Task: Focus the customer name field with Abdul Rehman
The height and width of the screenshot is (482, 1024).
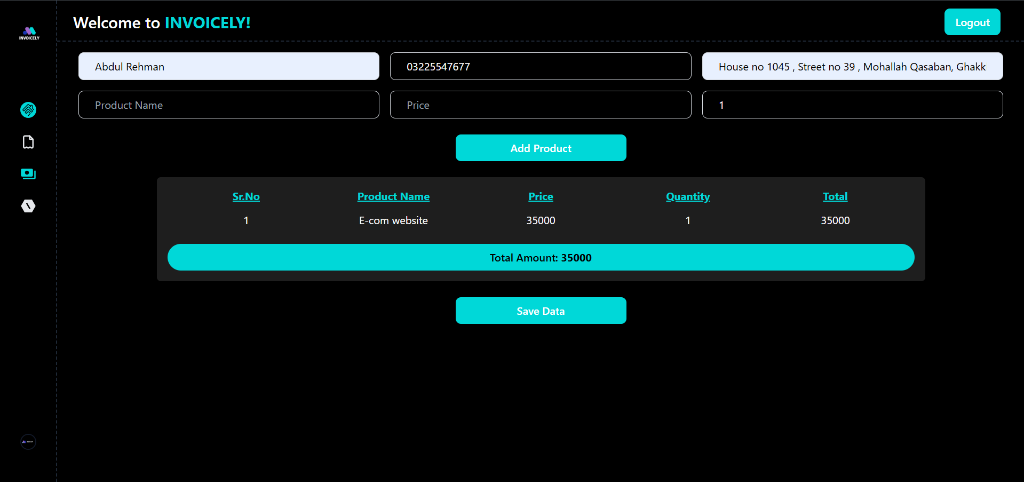Action: click(x=229, y=67)
